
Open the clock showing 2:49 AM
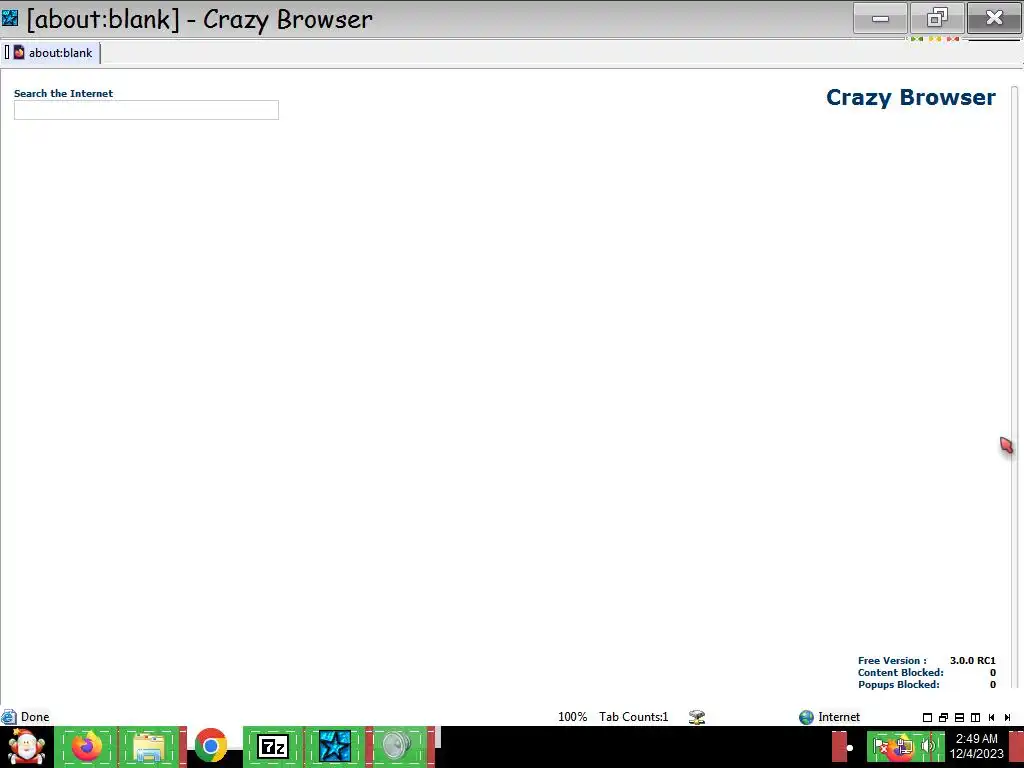(976, 746)
